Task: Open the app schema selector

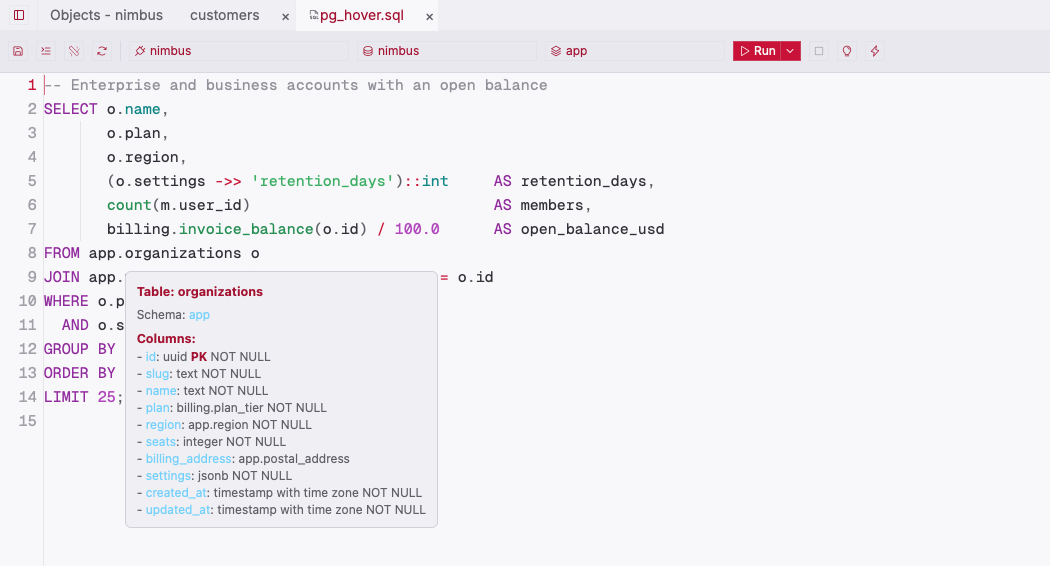Action: [x=635, y=51]
